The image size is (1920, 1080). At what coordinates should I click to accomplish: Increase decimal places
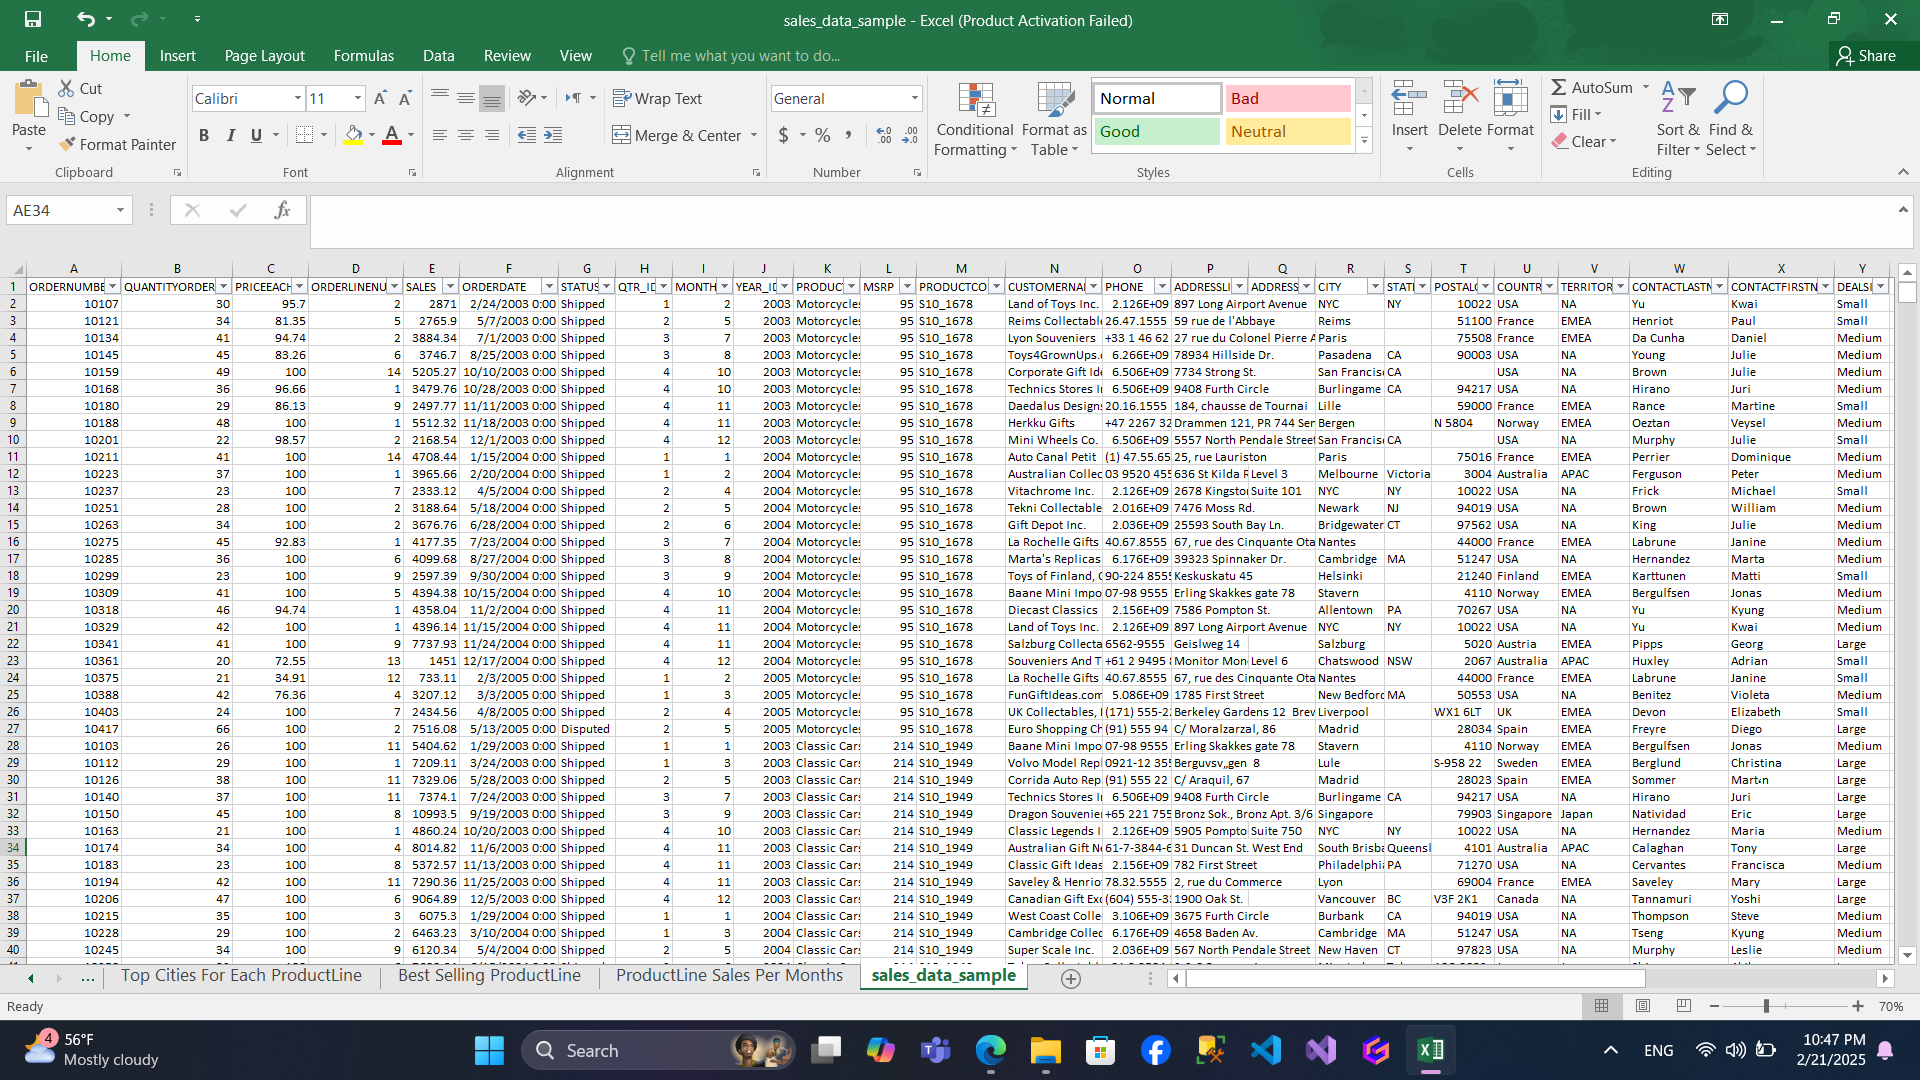click(x=884, y=135)
